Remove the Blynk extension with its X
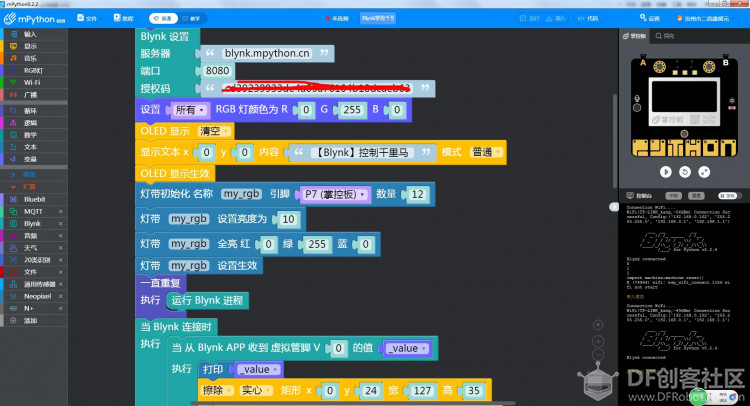The height and width of the screenshot is (406, 750). (x=61, y=223)
